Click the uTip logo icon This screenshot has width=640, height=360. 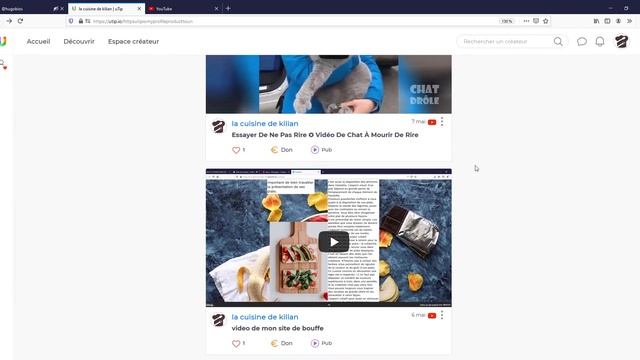click(3, 41)
